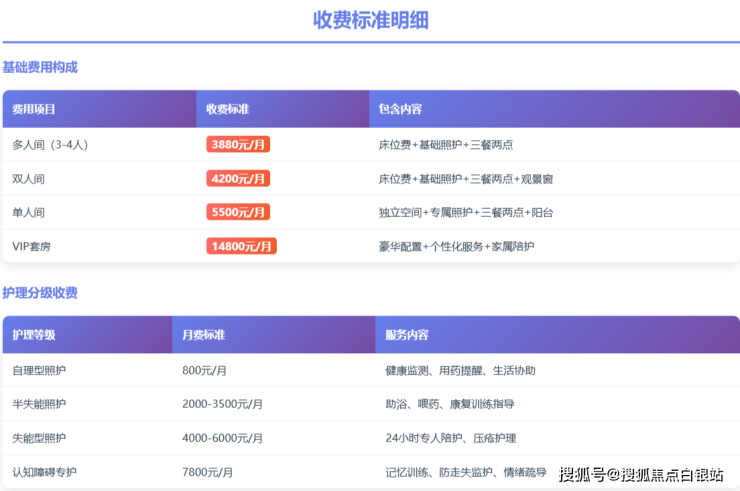Select the 服务内容 column header
740x491 pixels.
pyautogui.click(x=407, y=335)
